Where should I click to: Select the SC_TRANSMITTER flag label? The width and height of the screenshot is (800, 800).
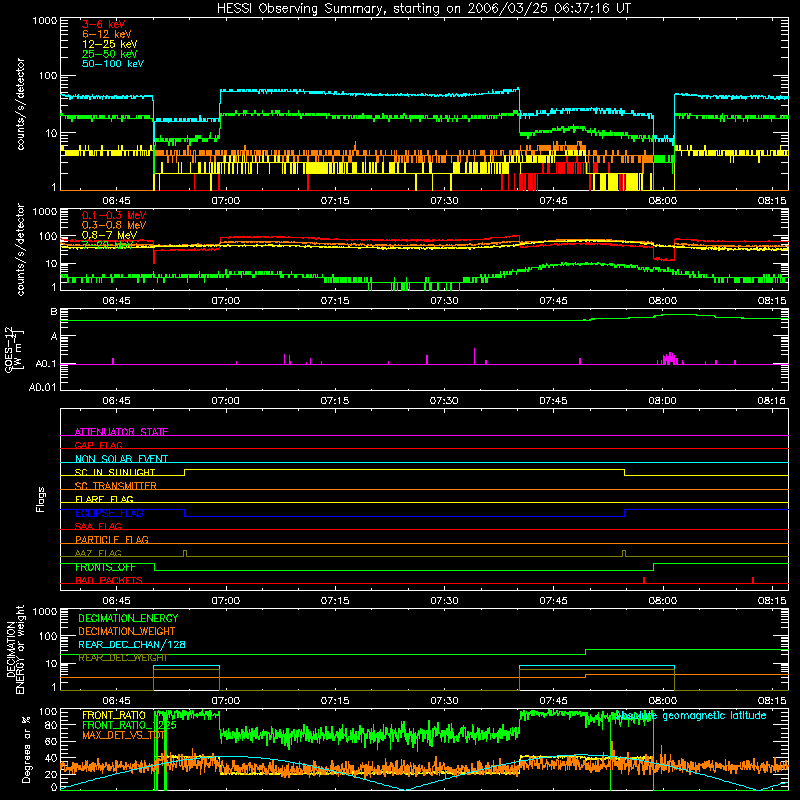coord(116,486)
